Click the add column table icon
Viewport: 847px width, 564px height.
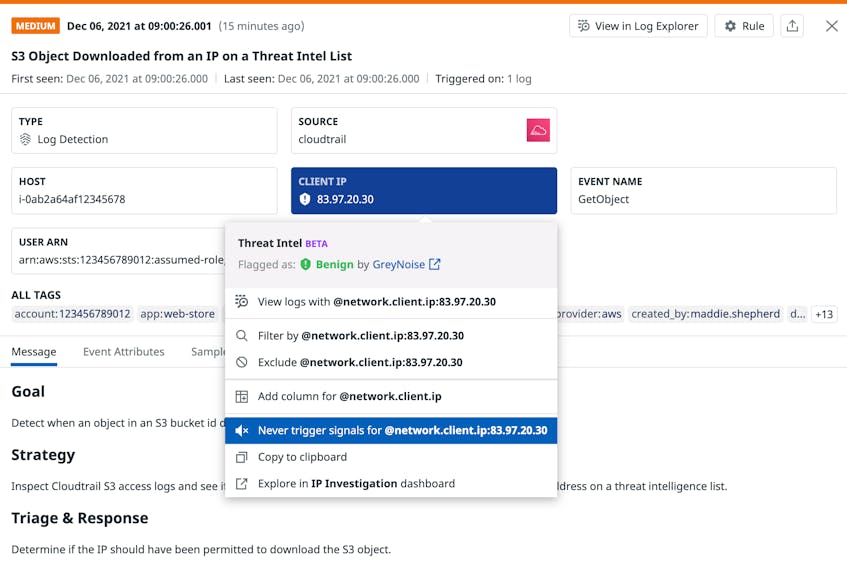[241, 397]
